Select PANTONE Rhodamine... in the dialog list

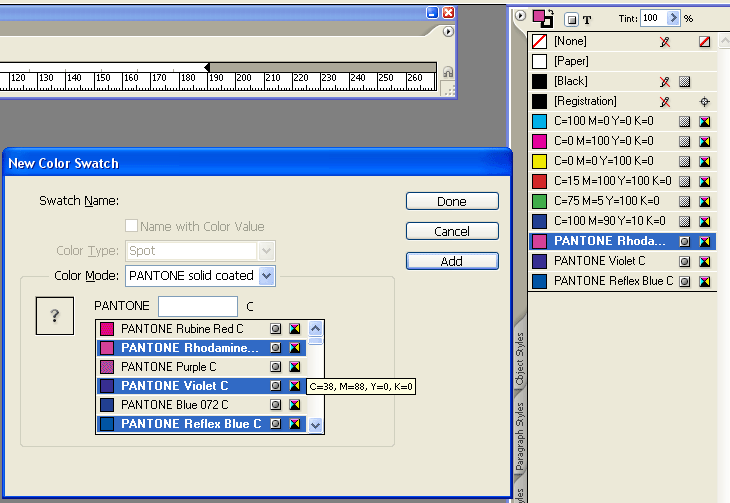202,348
